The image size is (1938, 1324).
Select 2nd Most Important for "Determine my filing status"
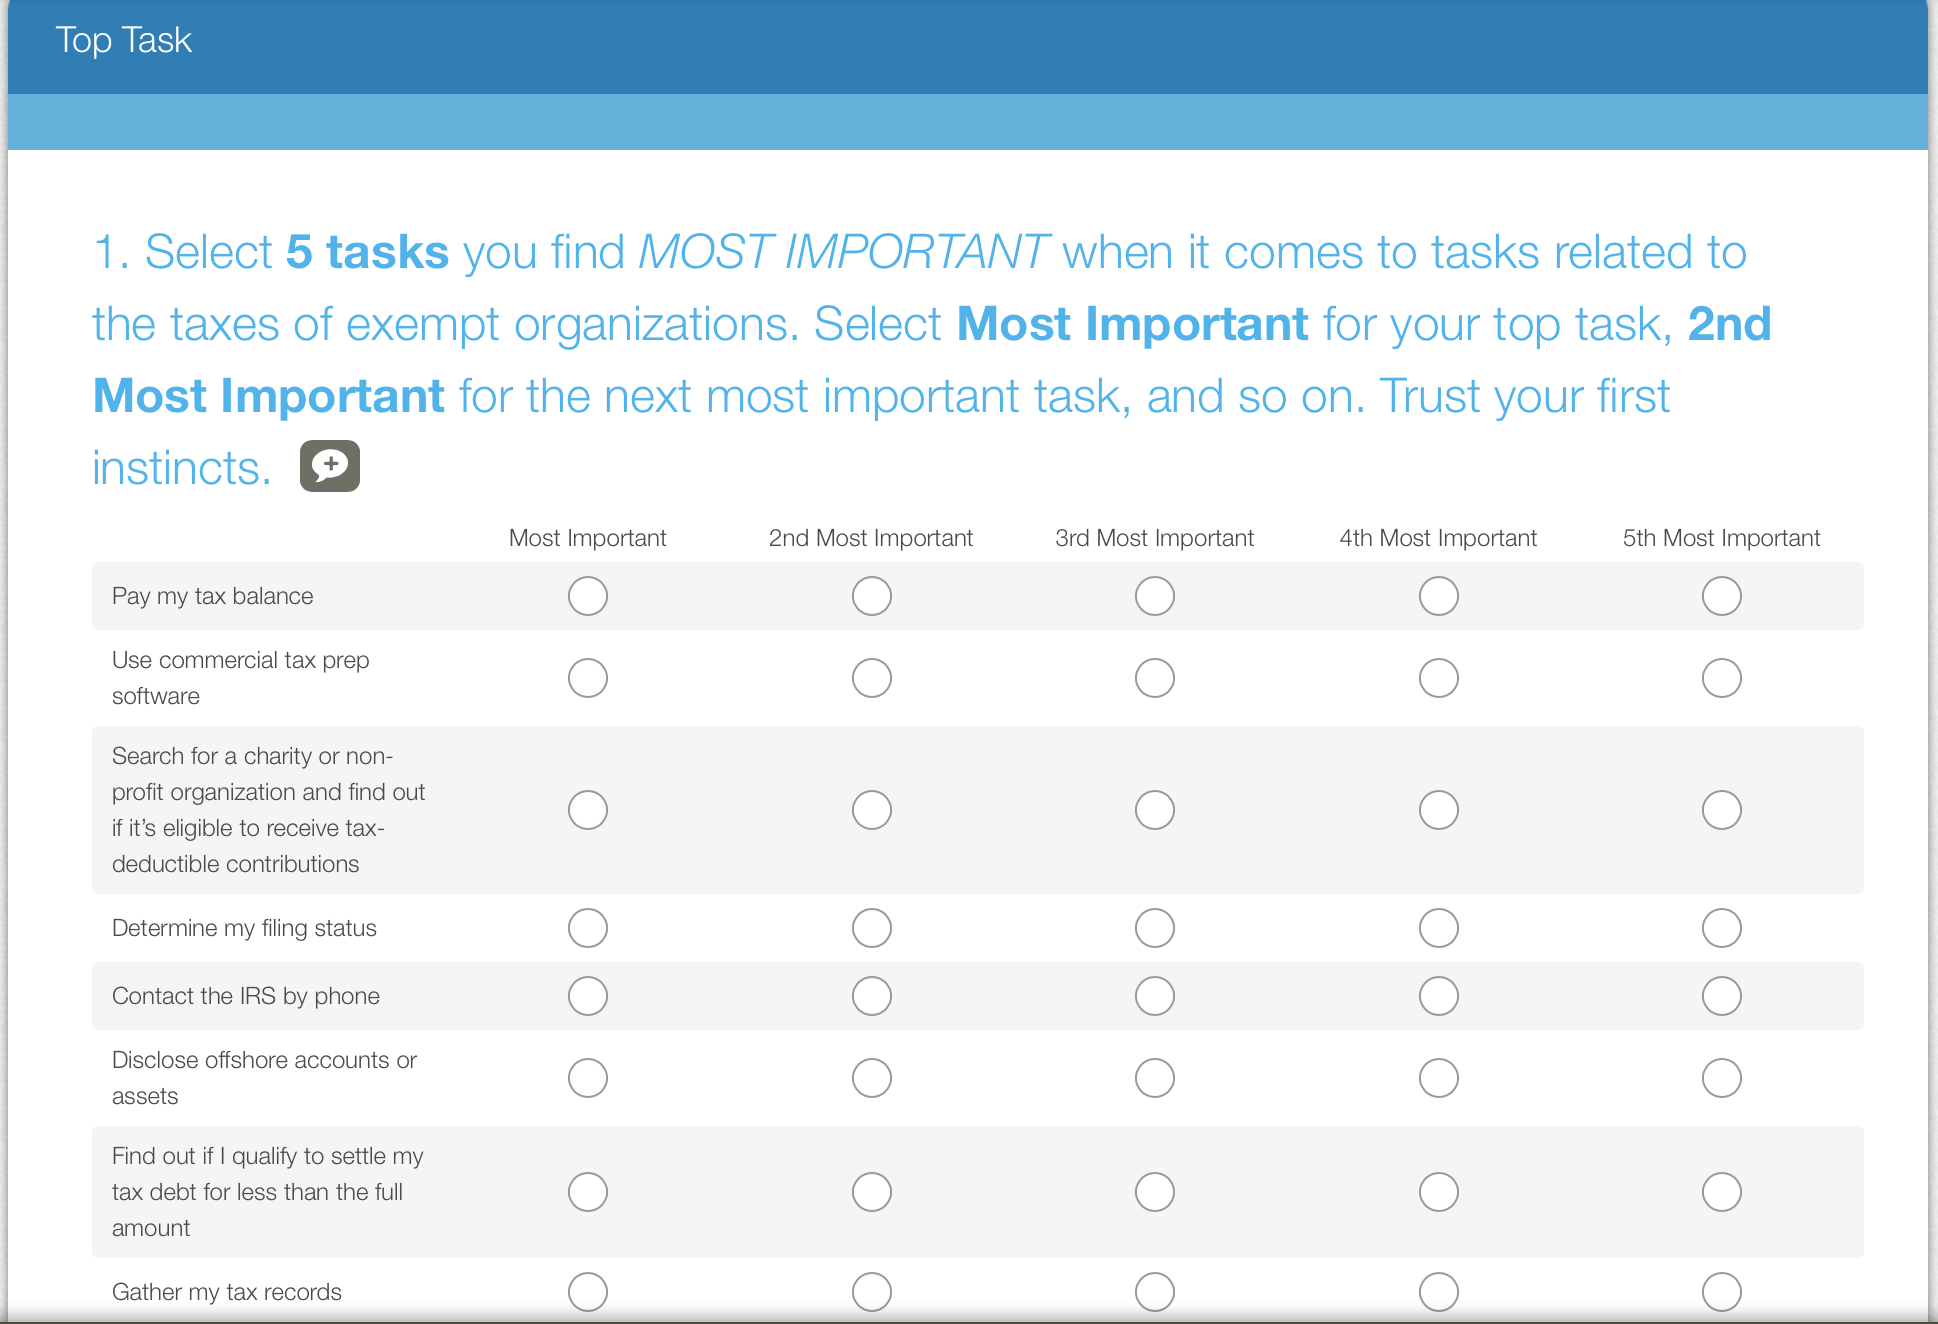point(871,928)
